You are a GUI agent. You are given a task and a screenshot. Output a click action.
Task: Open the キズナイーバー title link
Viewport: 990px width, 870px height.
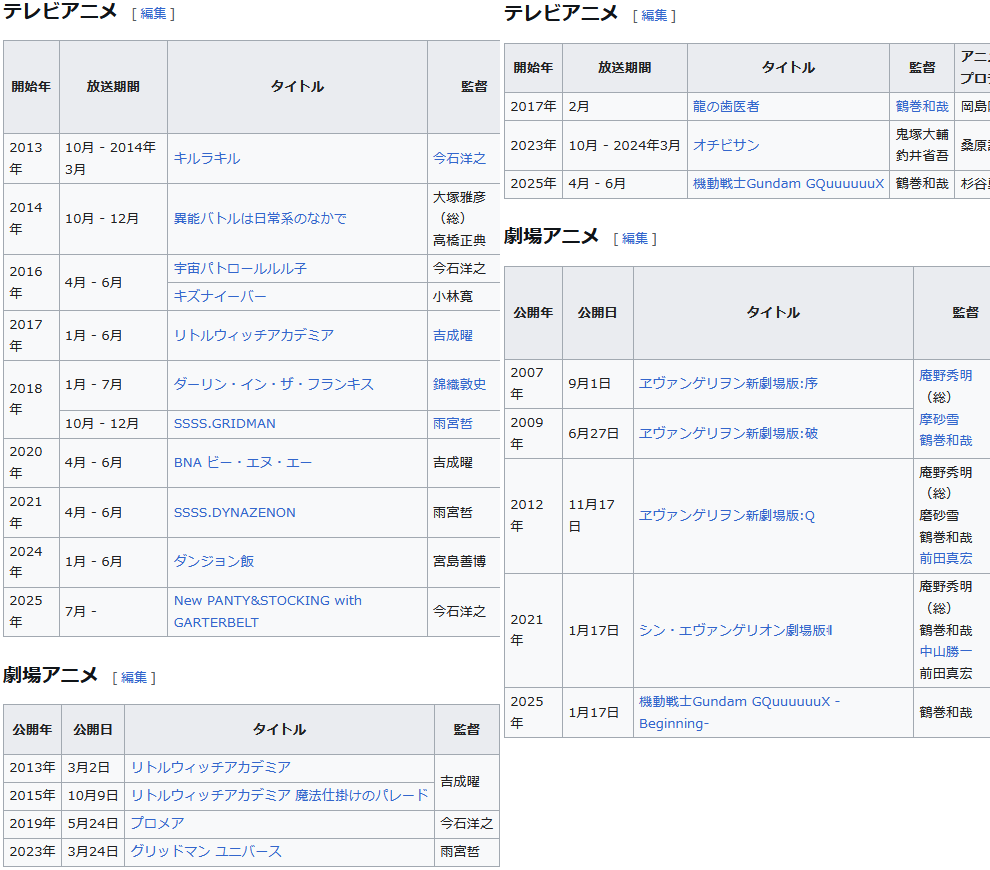220,296
